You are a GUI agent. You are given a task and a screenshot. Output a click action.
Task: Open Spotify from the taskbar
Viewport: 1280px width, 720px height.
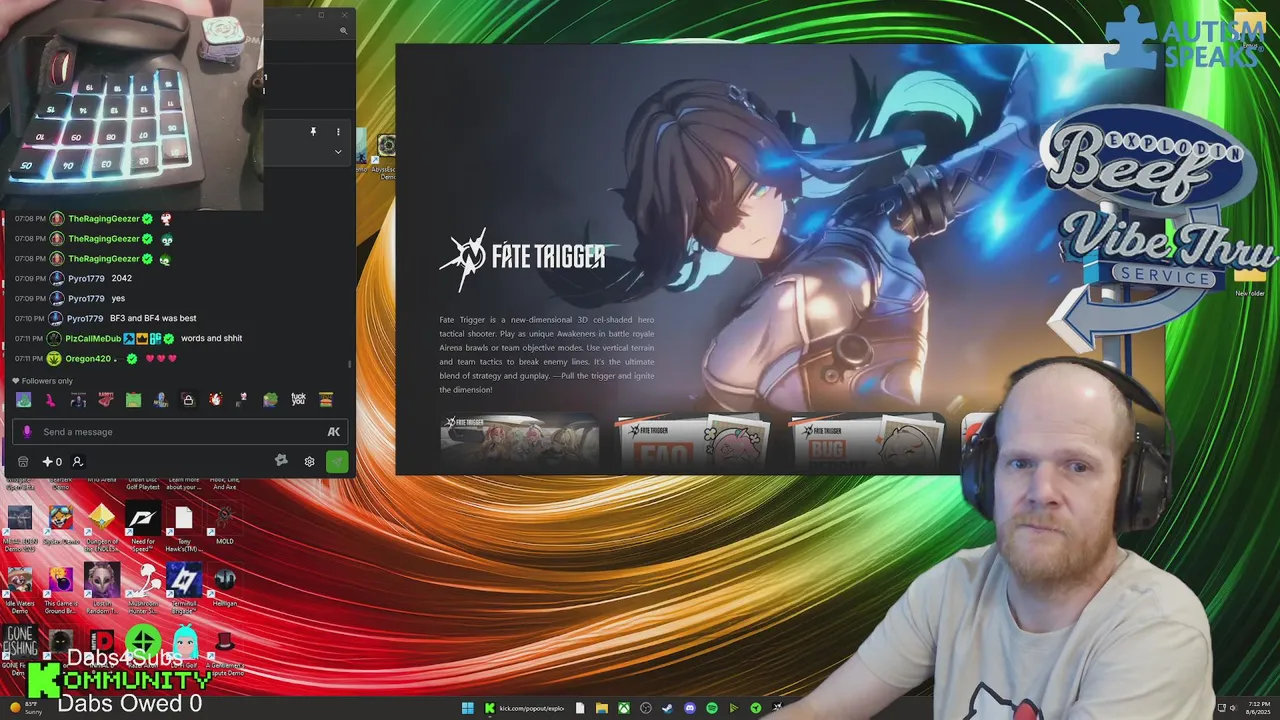(712, 708)
